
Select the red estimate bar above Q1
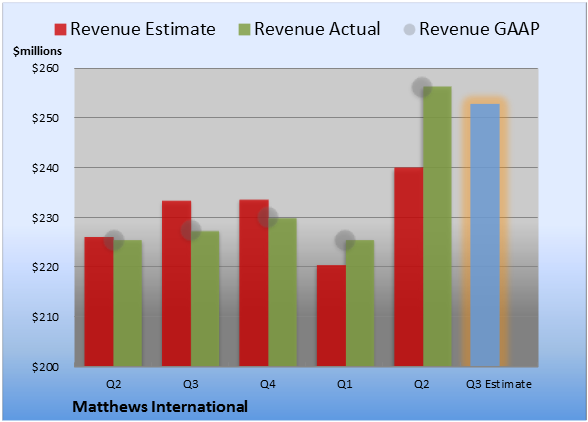pos(331,315)
